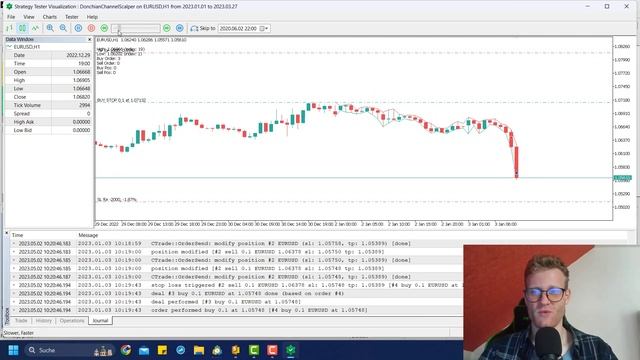Image resolution: width=640 pixels, height=360 pixels.
Task: Click the green faster speed button
Action: point(167,28)
